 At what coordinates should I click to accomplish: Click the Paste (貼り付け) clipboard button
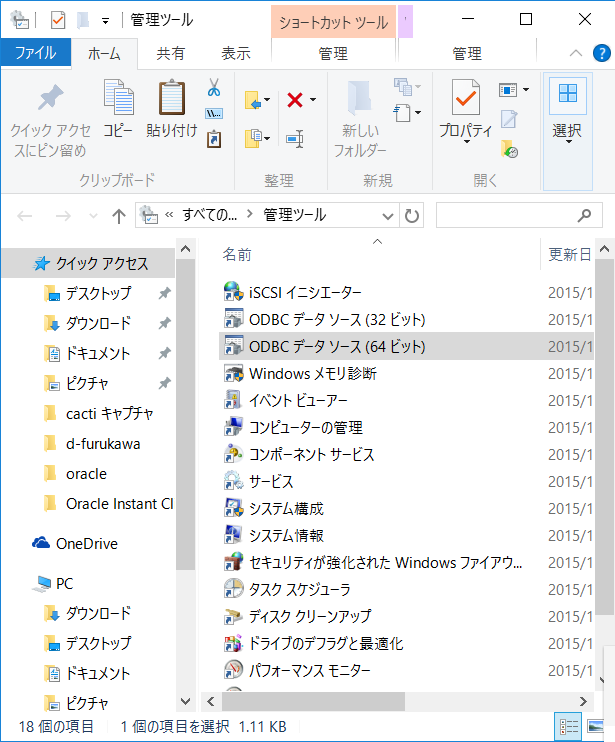171,109
